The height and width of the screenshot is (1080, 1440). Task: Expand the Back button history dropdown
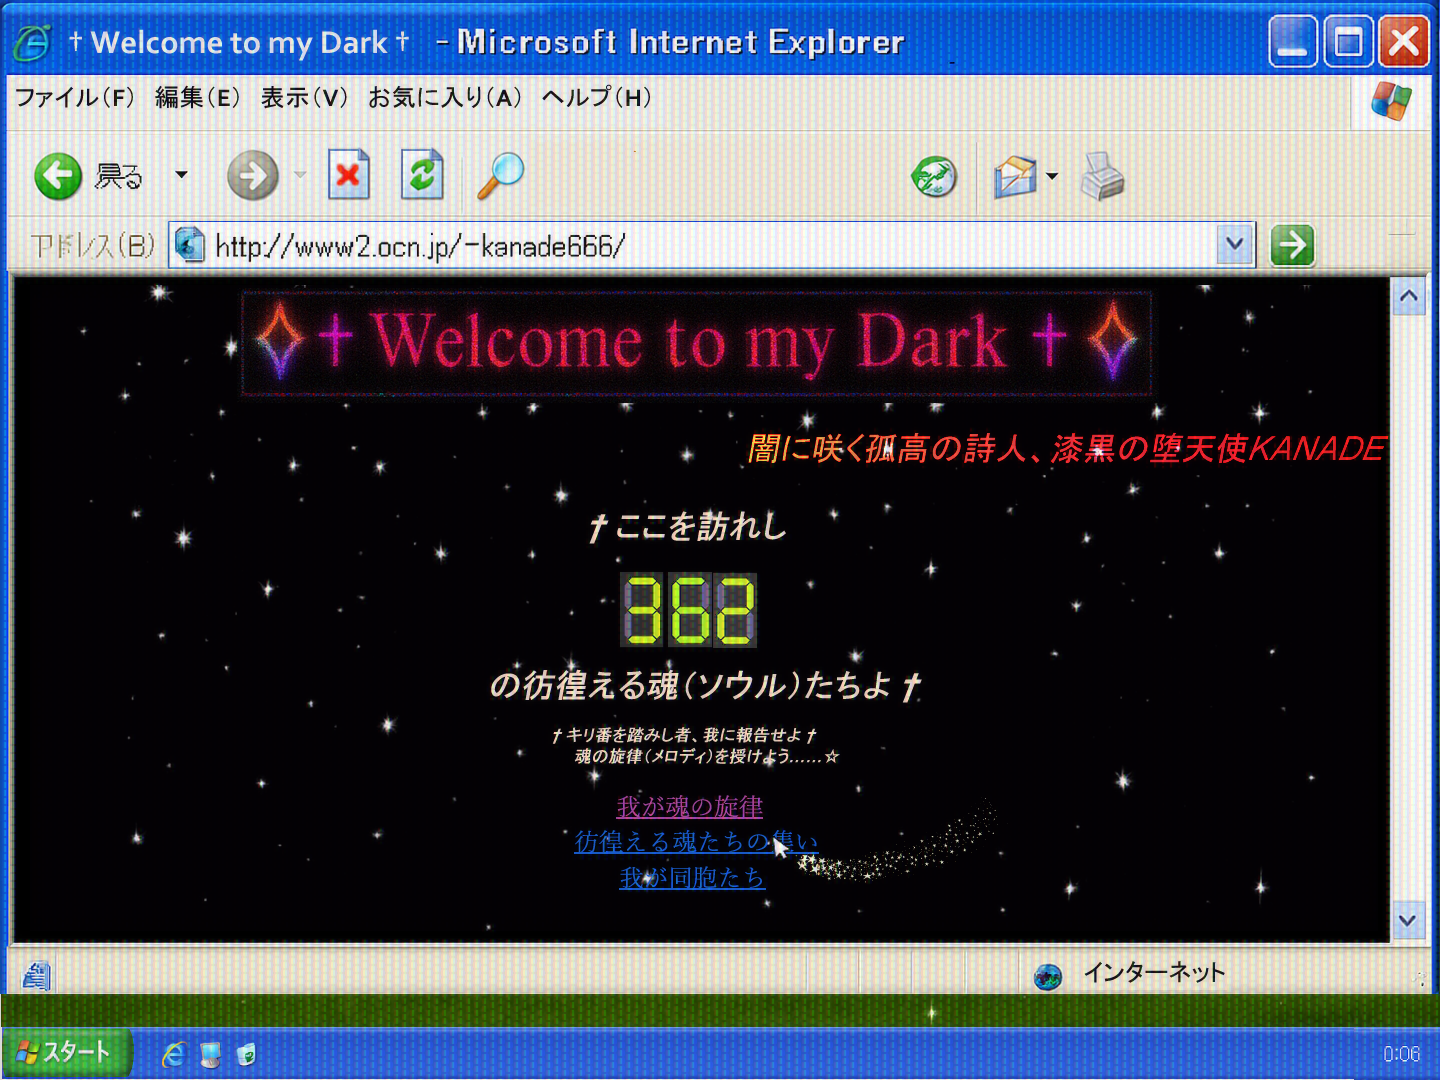[x=181, y=175]
